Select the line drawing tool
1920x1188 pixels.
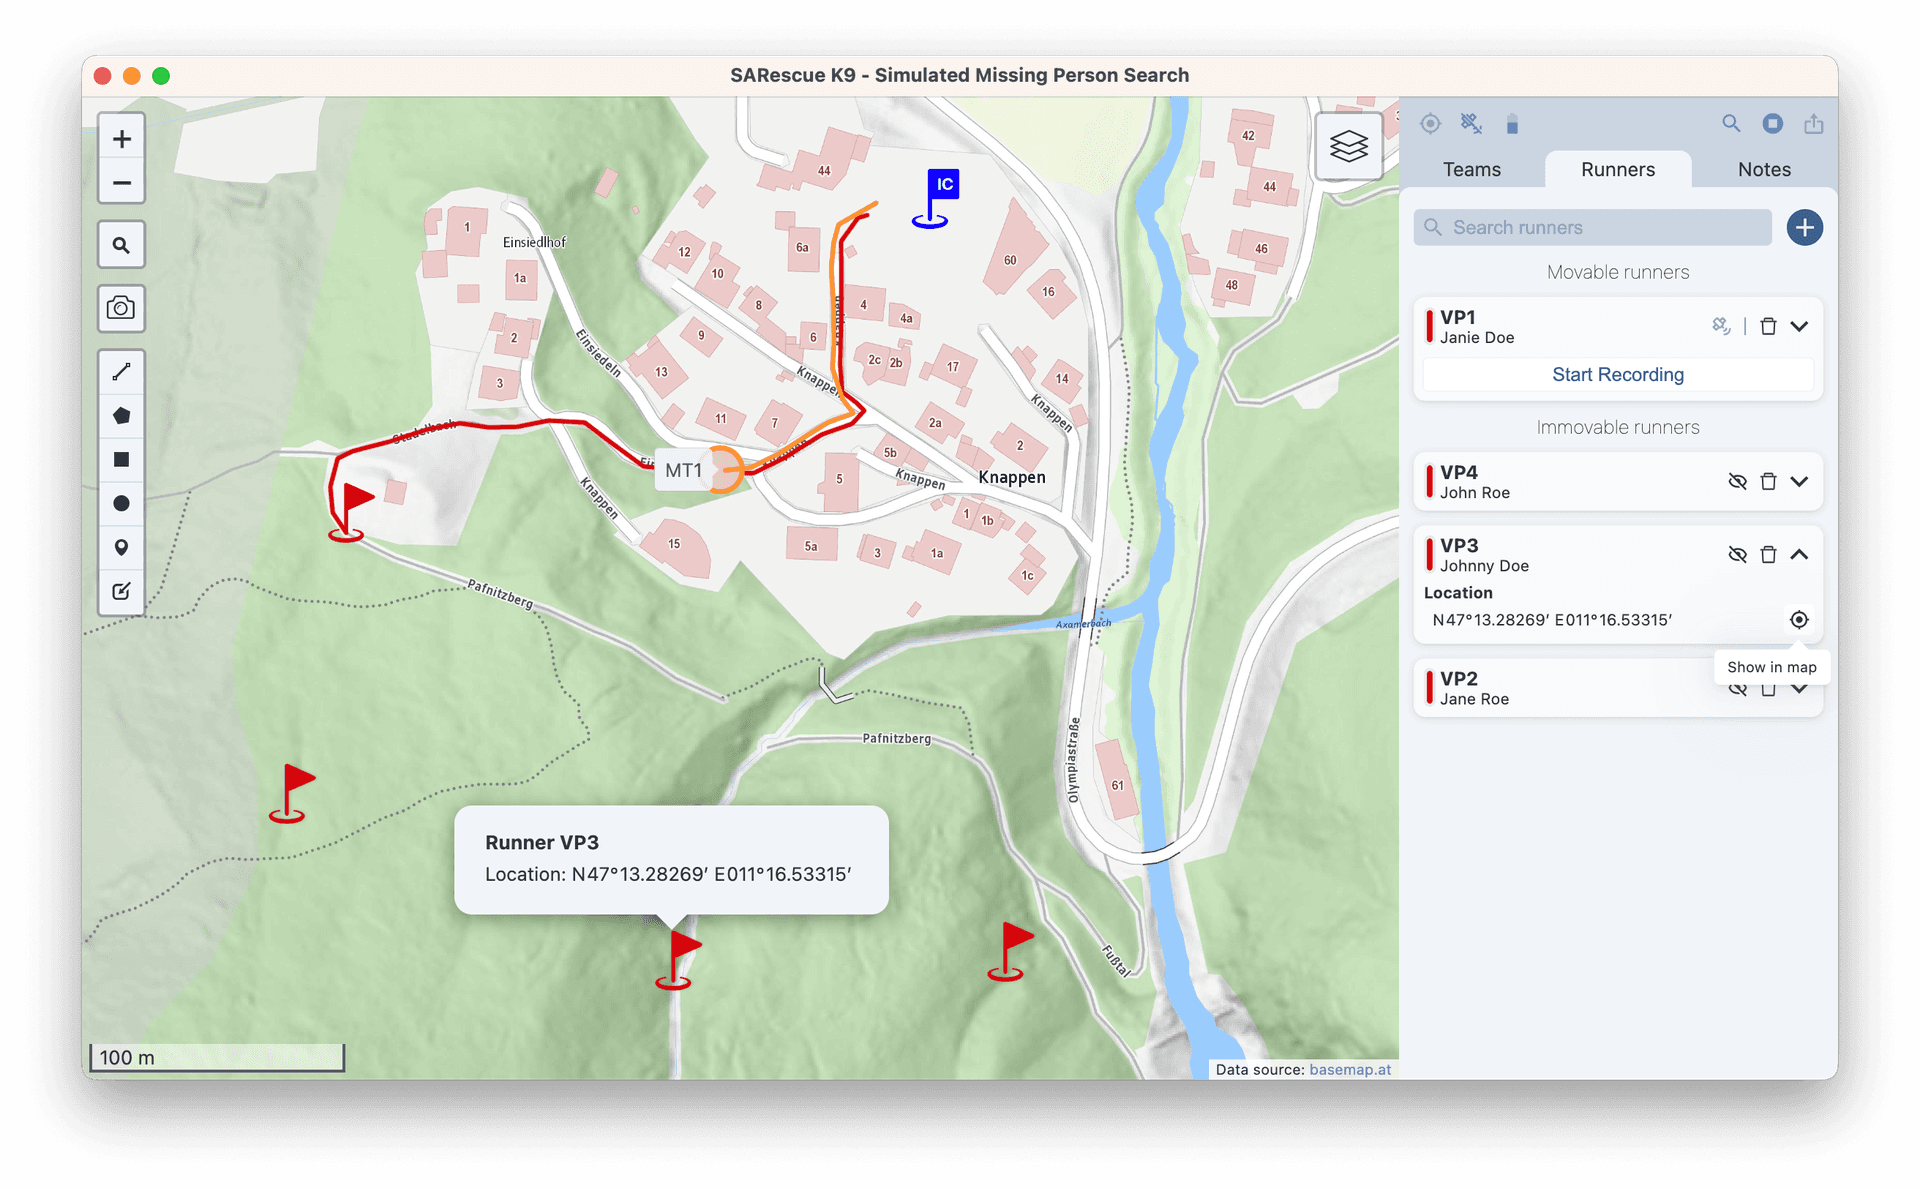(x=121, y=372)
